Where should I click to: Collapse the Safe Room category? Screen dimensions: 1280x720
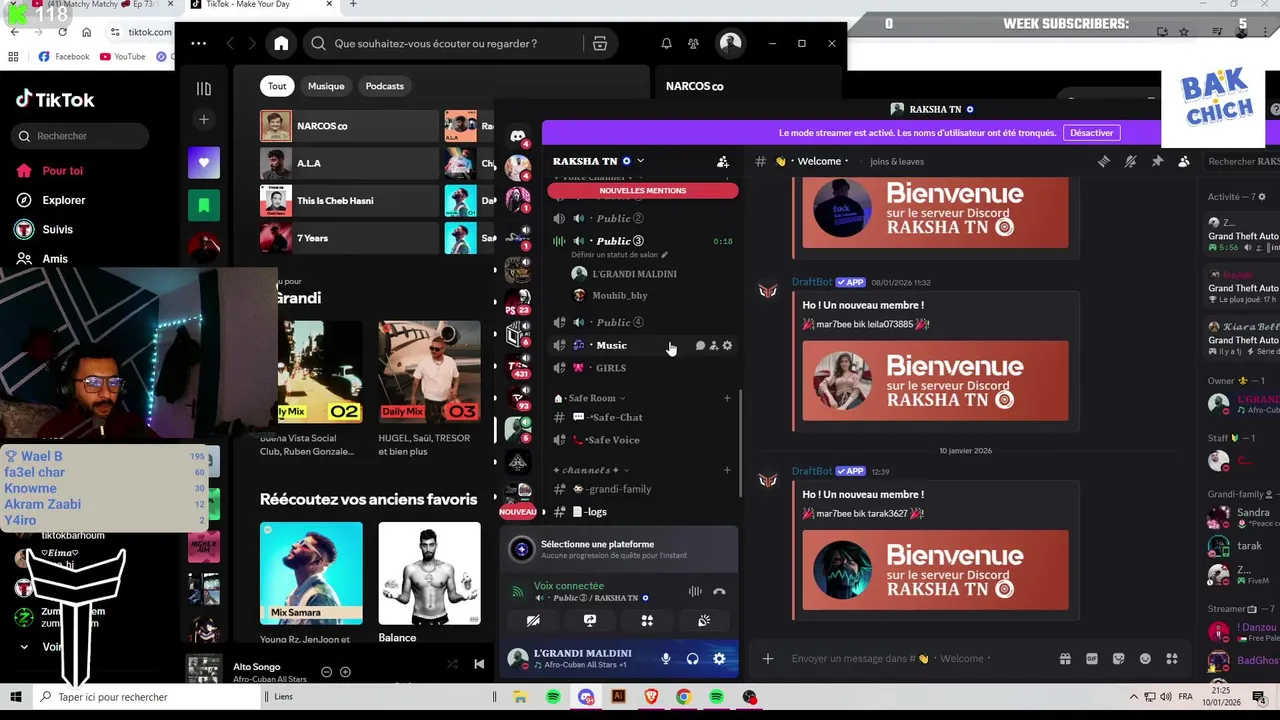pos(591,398)
